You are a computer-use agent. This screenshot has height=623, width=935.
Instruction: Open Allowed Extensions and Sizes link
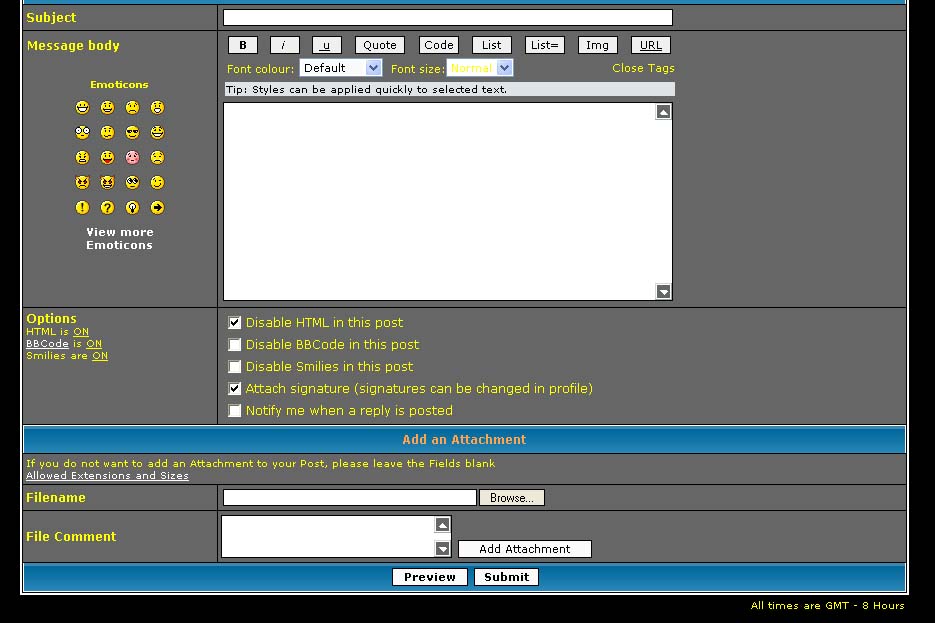pos(107,475)
